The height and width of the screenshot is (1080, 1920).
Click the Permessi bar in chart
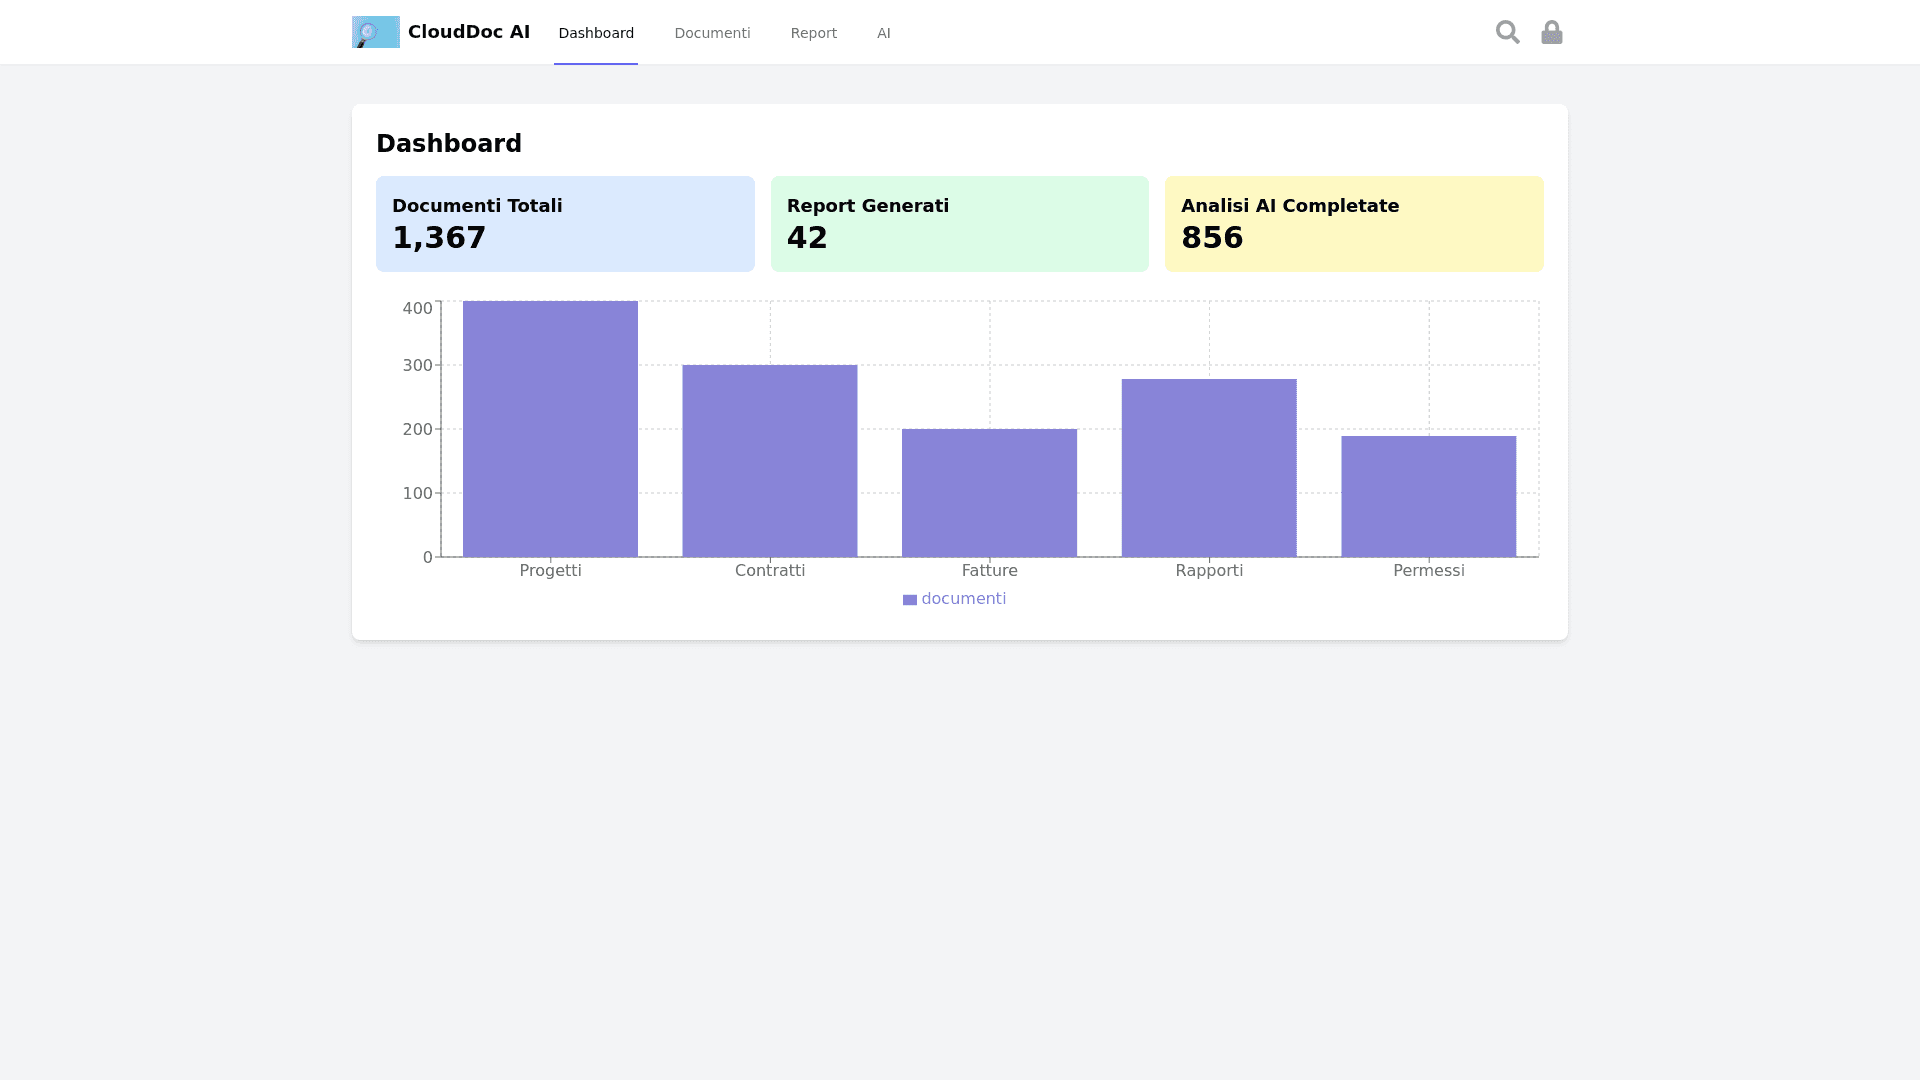click(x=1428, y=496)
